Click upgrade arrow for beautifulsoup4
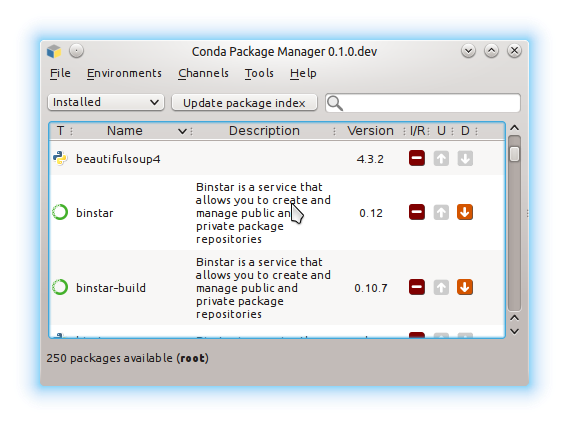Image resolution: width=569 pixels, height=426 pixels. point(441,159)
